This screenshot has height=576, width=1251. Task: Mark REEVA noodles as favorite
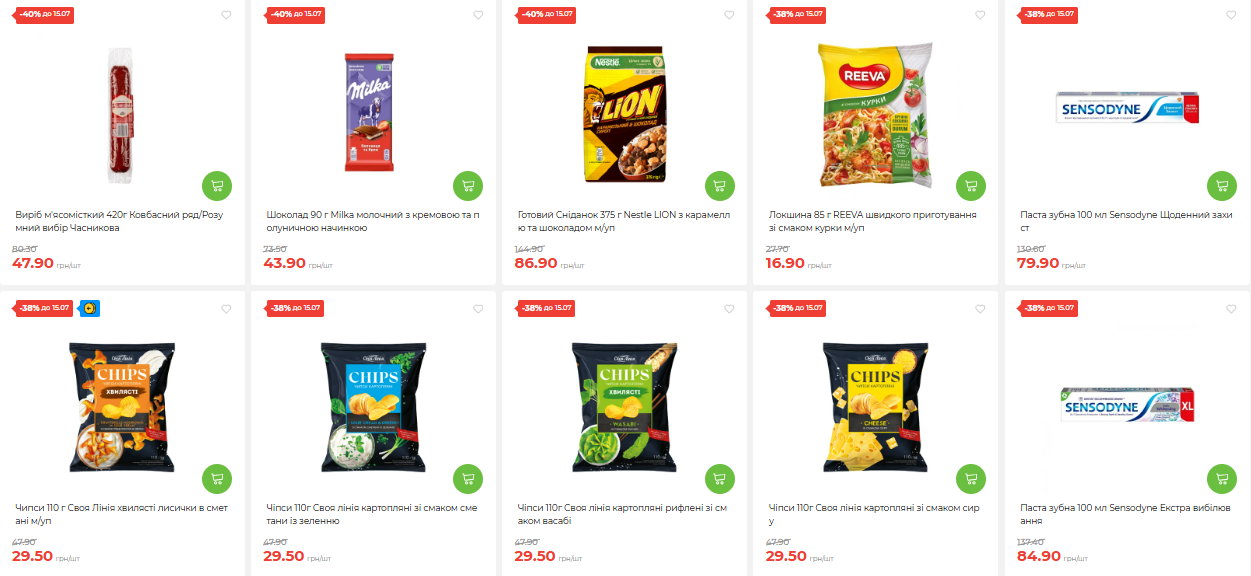click(979, 15)
